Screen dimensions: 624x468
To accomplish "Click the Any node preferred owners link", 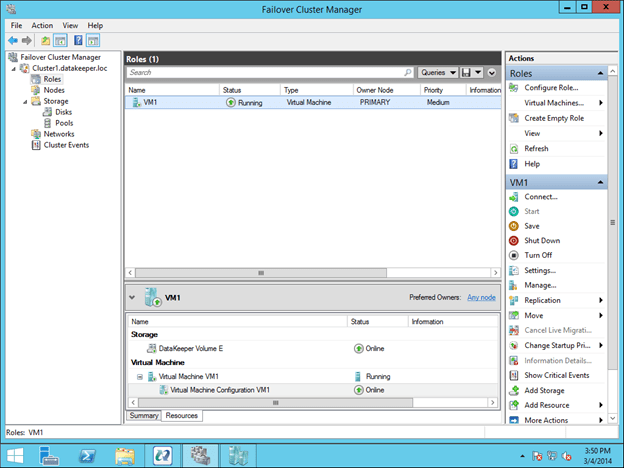I will tap(481, 297).
